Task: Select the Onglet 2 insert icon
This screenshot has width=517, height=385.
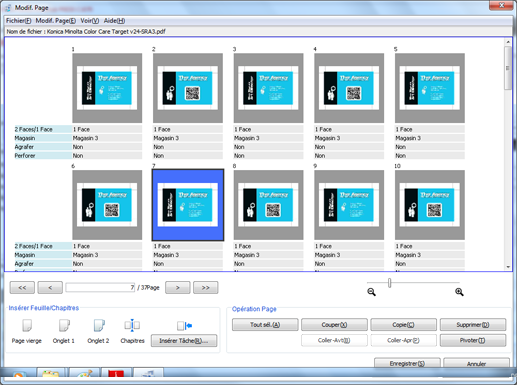Action: (x=99, y=325)
